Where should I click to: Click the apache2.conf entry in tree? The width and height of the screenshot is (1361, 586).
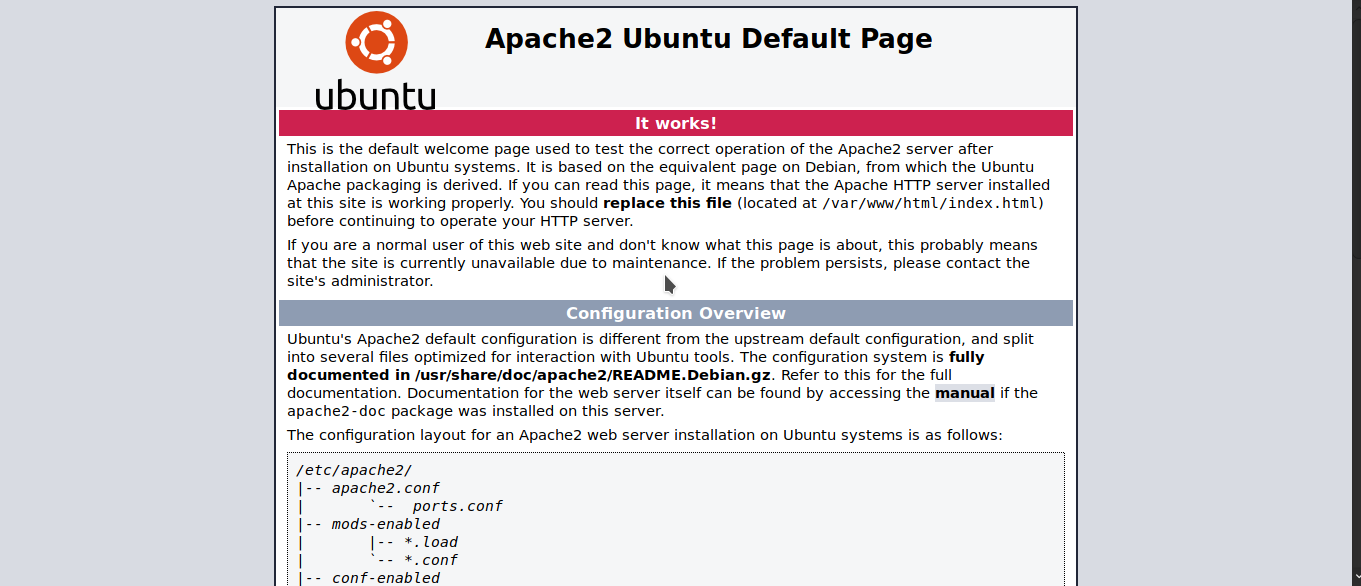point(386,488)
